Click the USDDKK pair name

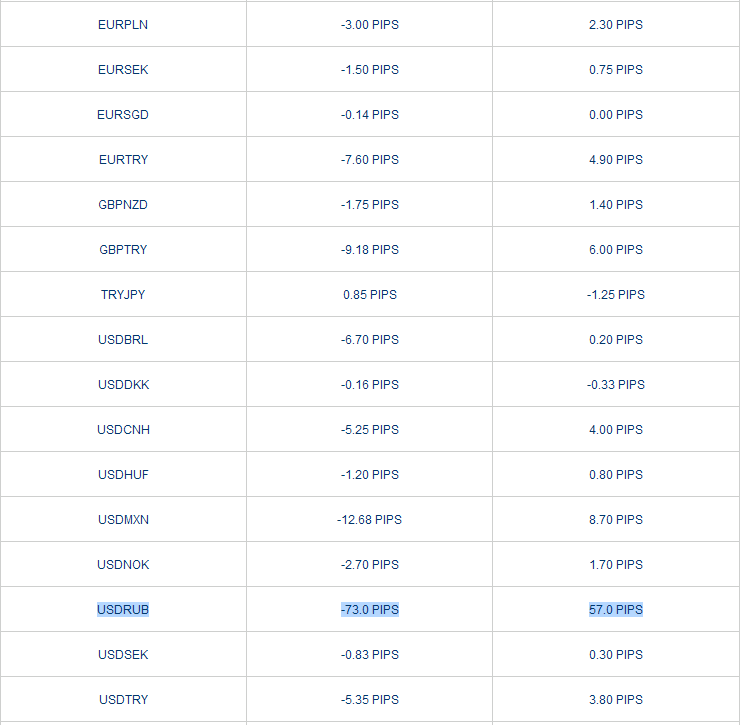[x=123, y=384]
